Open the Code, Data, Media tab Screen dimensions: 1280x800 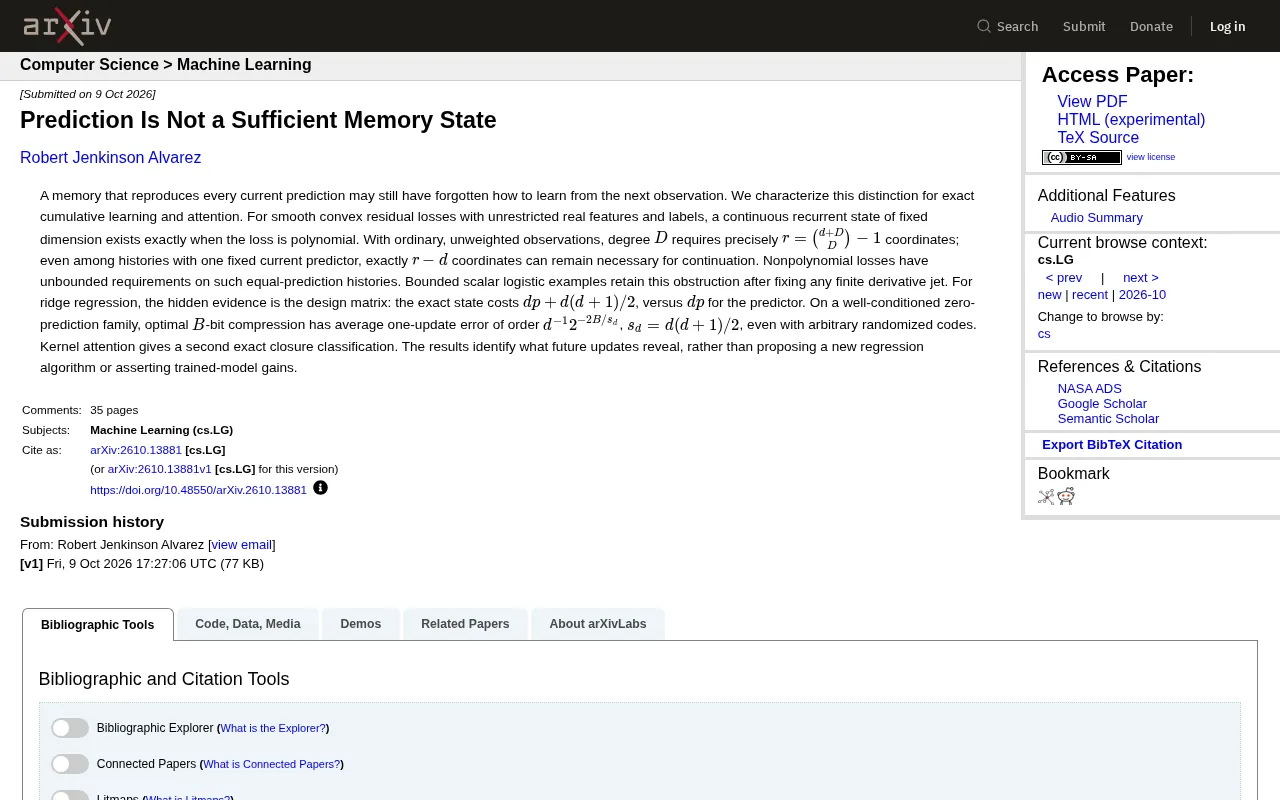pos(248,624)
